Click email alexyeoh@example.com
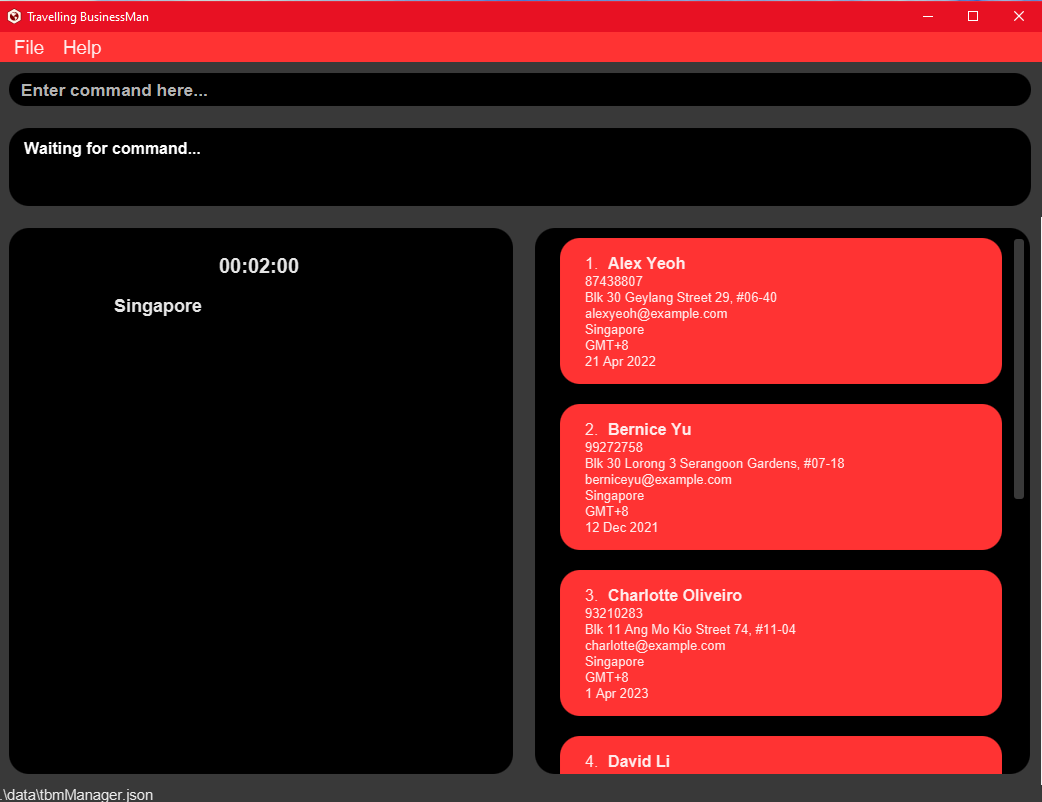Image resolution: width=1042 pixels, height=802 pixels. [656, 314]
